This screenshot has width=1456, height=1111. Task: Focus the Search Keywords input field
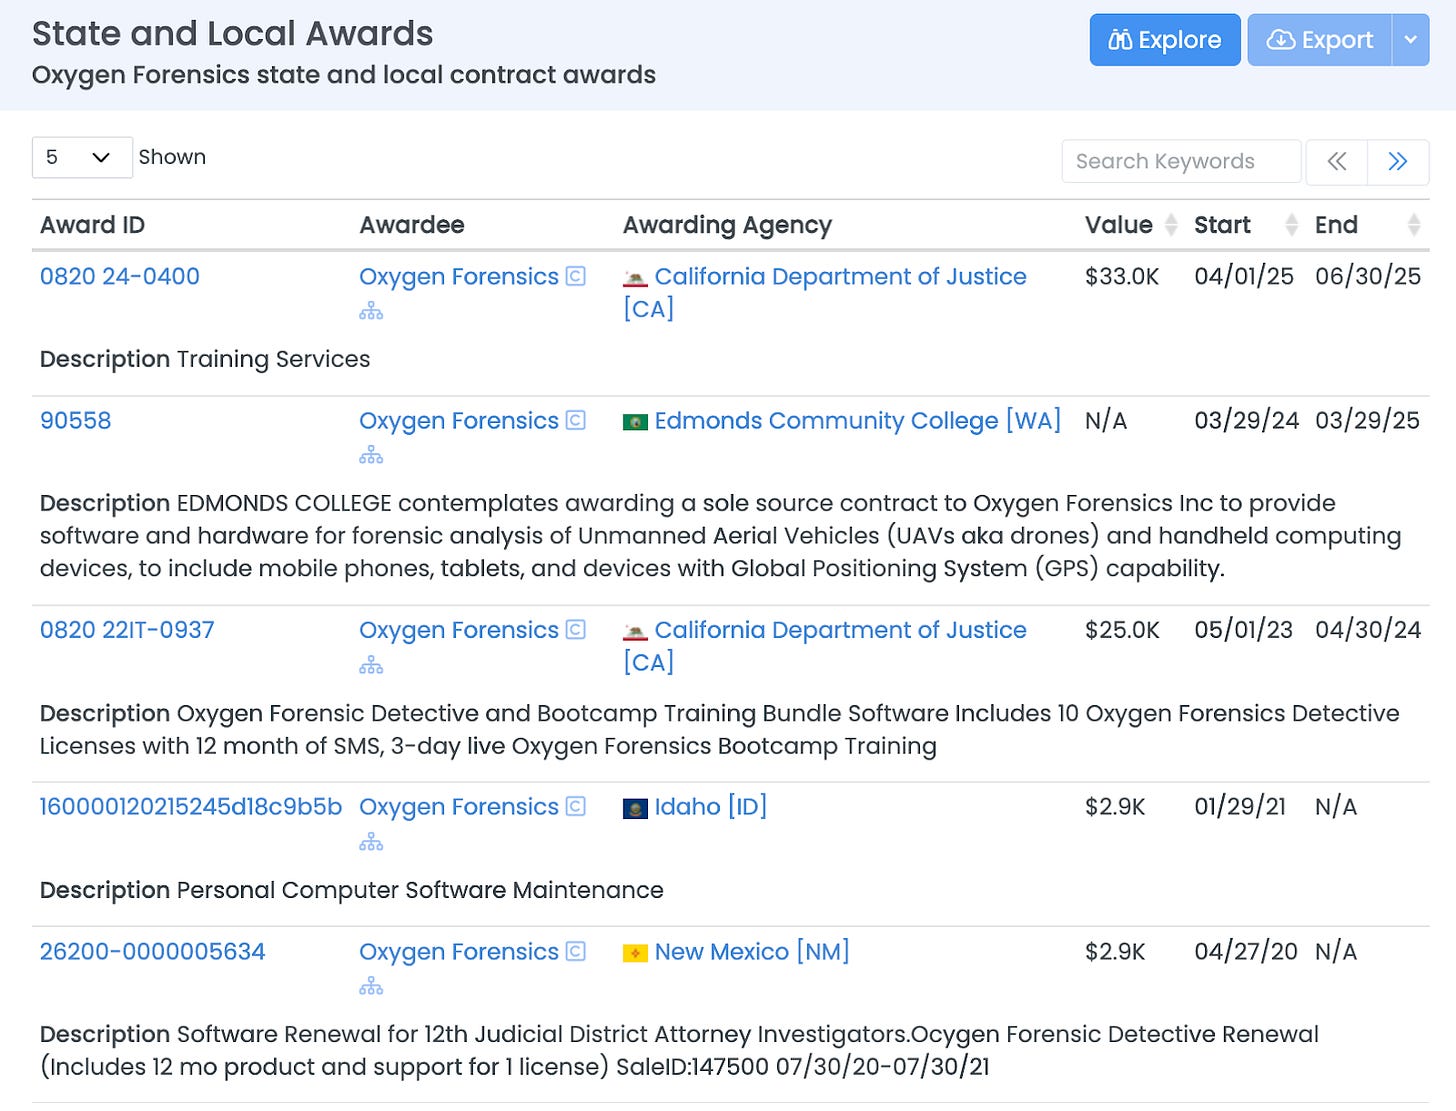tap(1181, 161)
